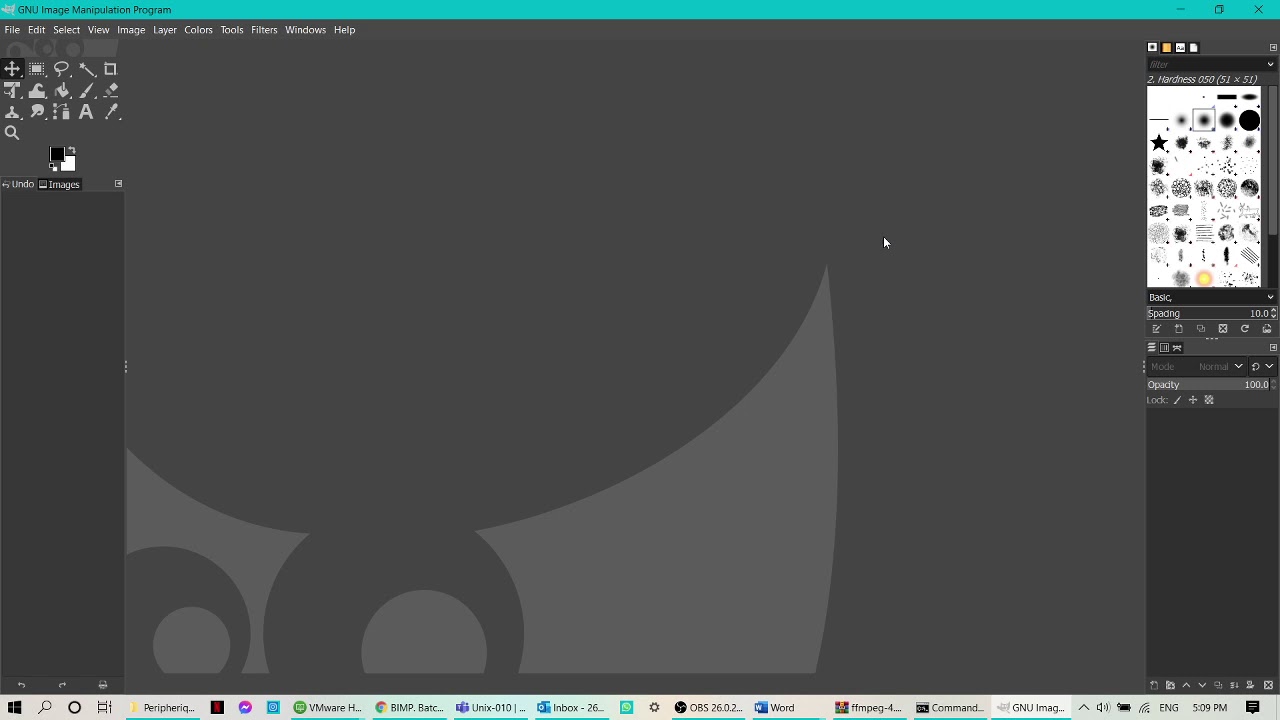Click the Spacing stepper arrows
1280x720 pixels.
coord(1274,313)
